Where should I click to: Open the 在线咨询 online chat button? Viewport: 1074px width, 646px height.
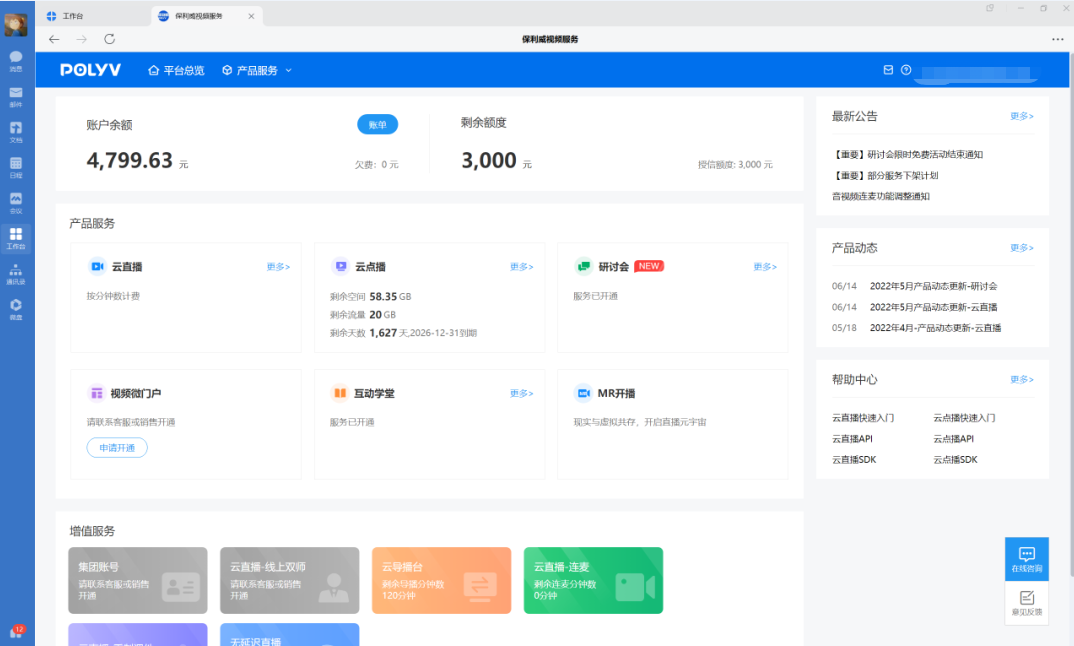[1026, 558]
